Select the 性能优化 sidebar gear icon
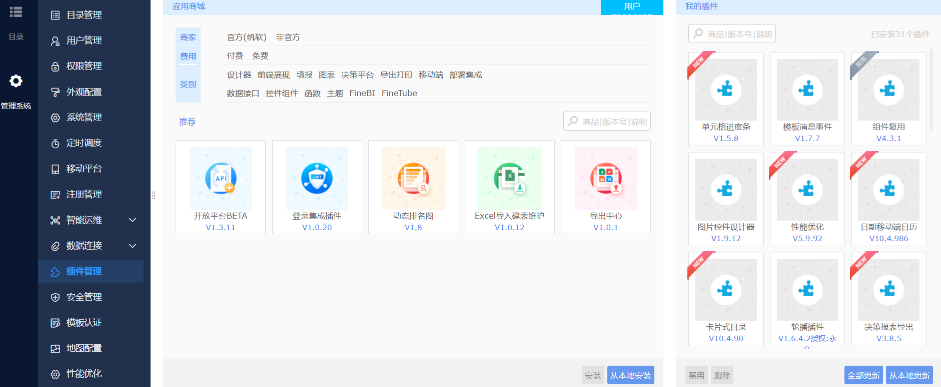 pyautogui.click(x=55, y=374)
